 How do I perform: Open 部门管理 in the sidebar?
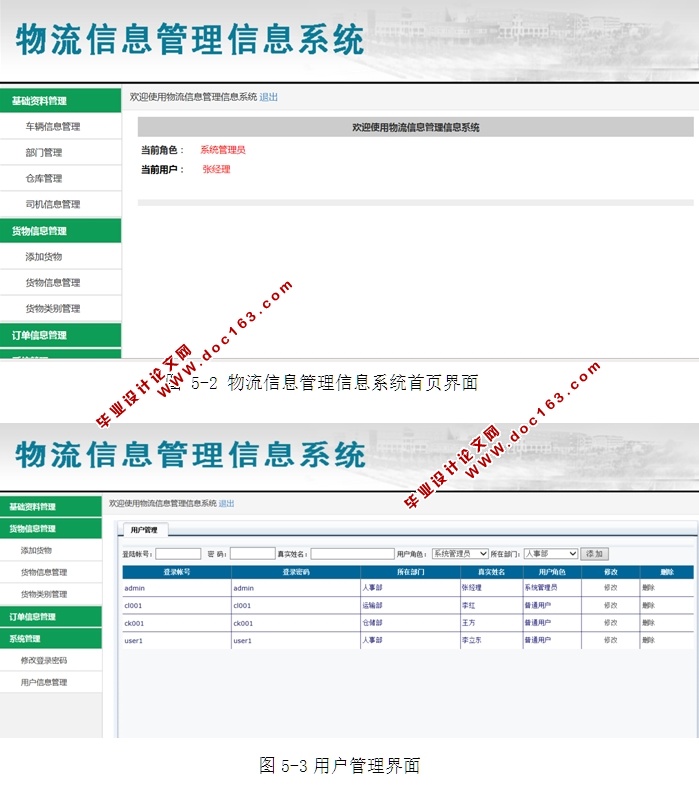tap(44, 152)
